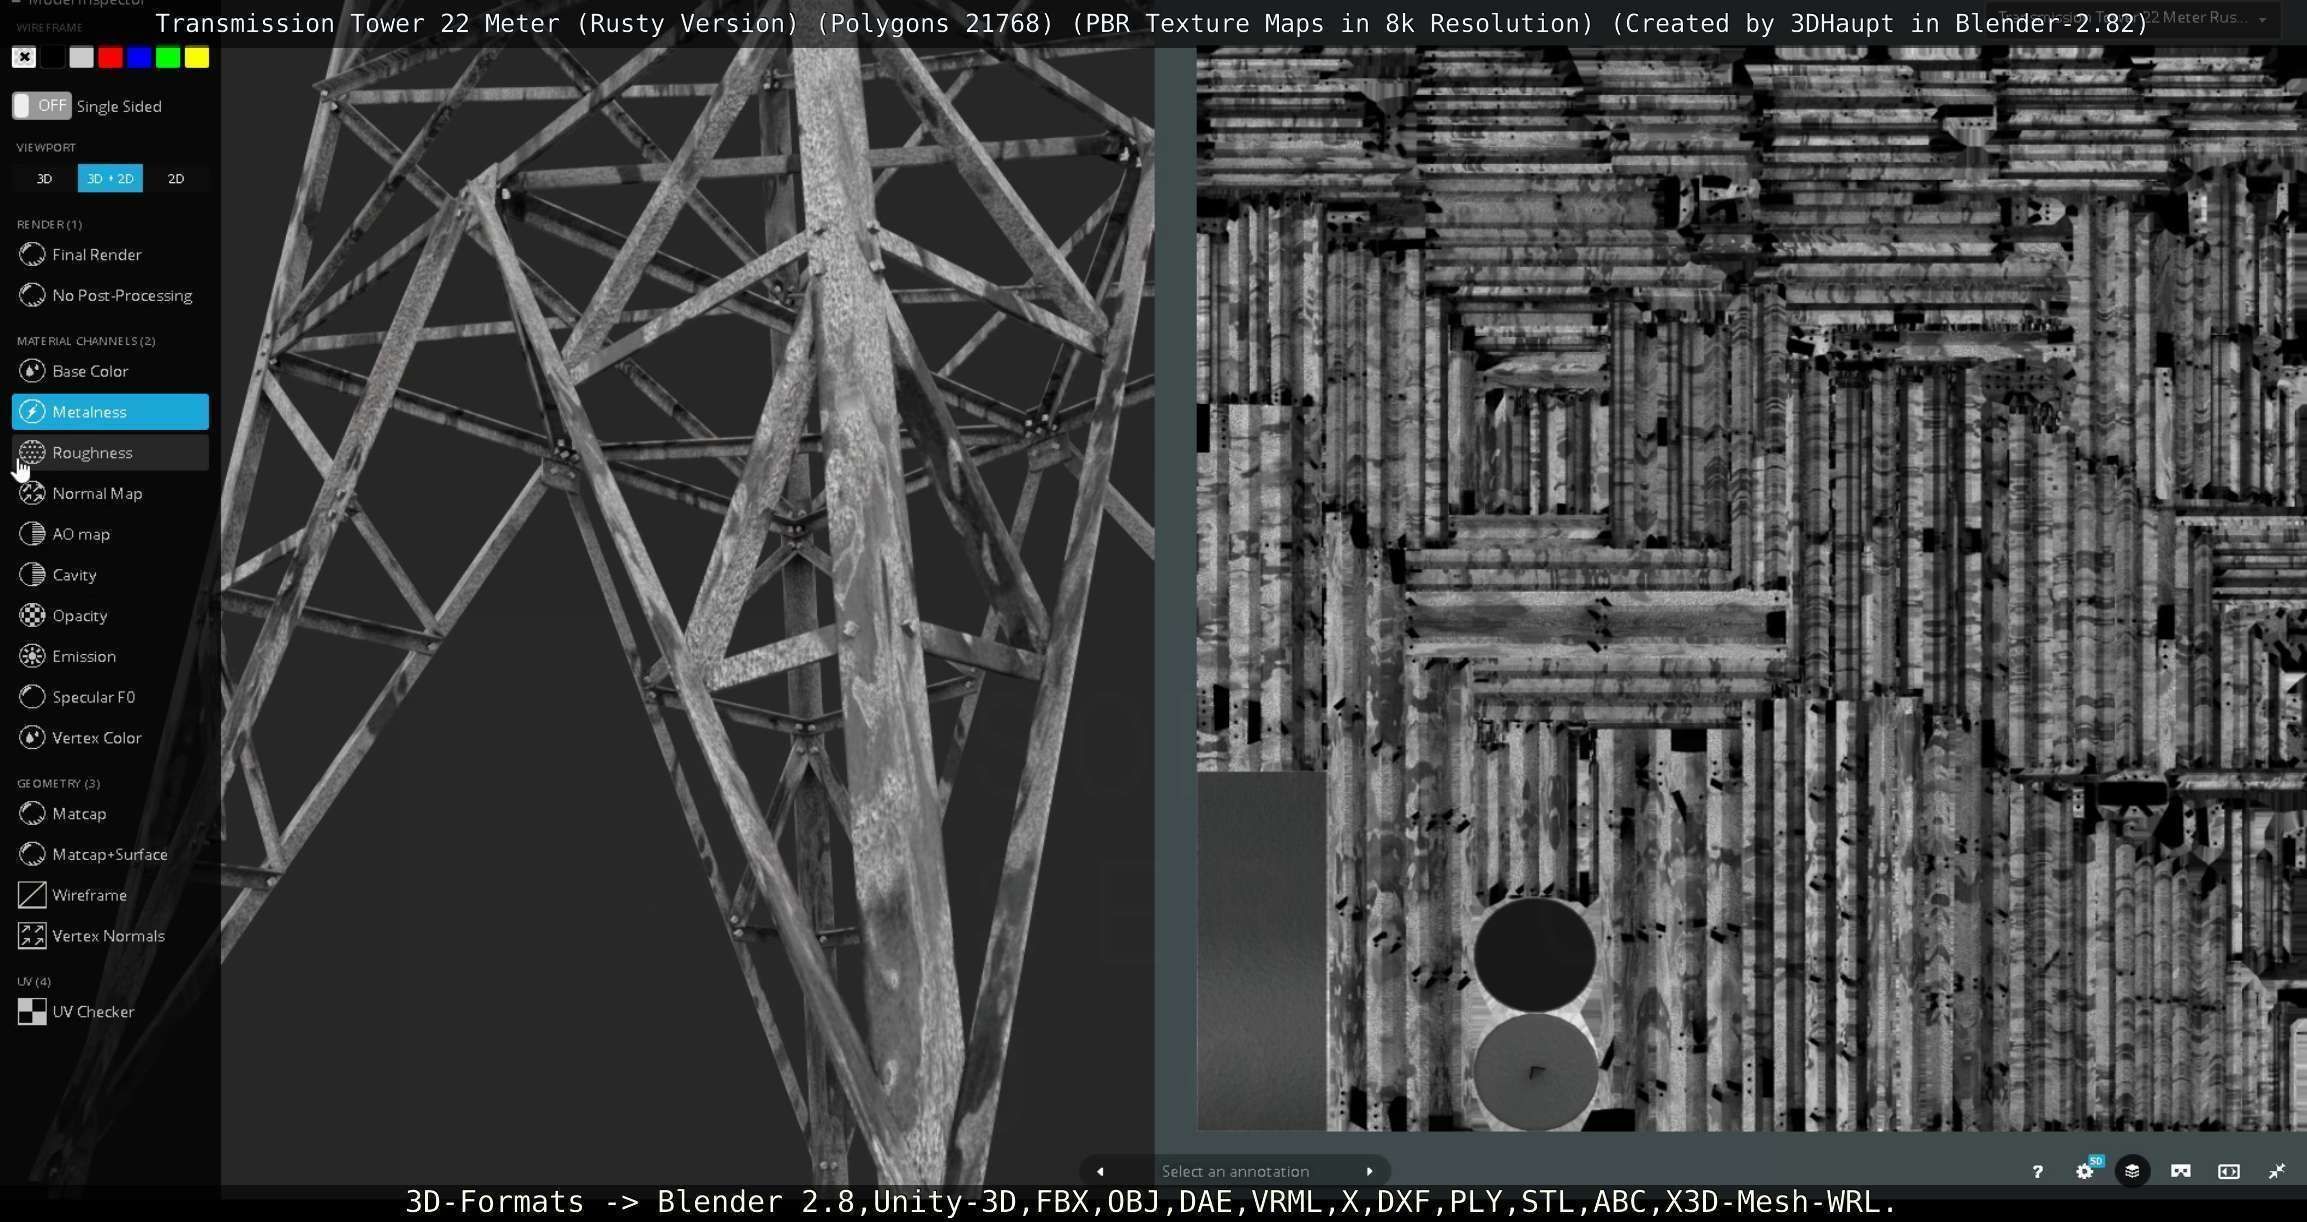The height and width of the screenshot is (1222, 2307).
Task: Disable wireframe with the X swatch
Action: [24, 58]
